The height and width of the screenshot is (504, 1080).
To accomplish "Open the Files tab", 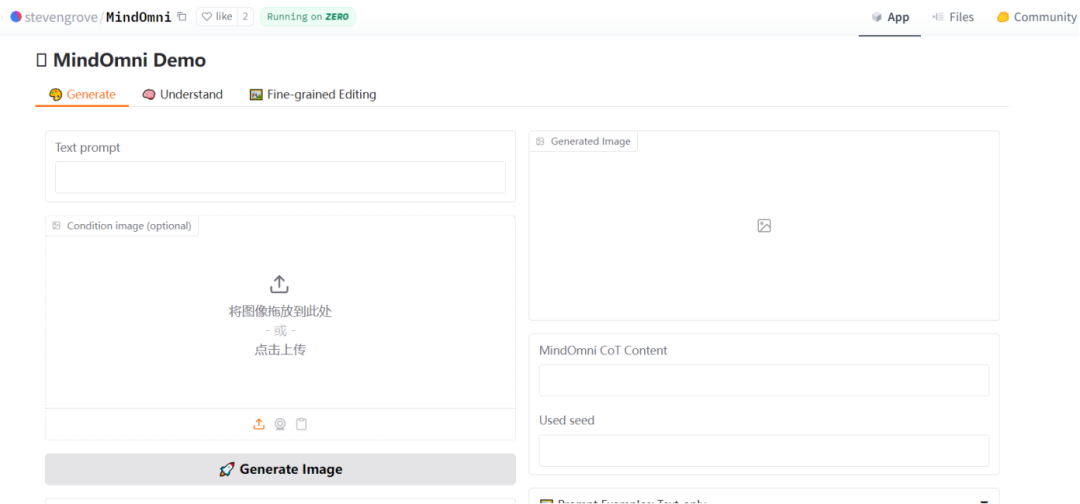I will point(953,17).
